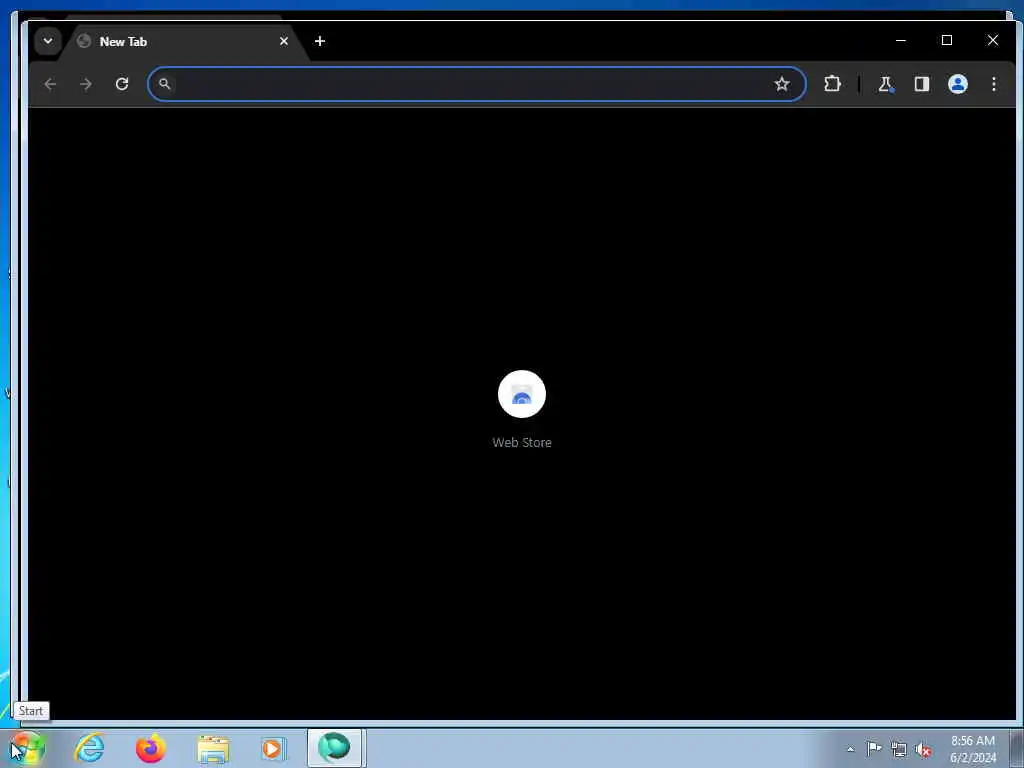Toggle the side panel
Screen dimensions: 1024x768
click(921, 84)
